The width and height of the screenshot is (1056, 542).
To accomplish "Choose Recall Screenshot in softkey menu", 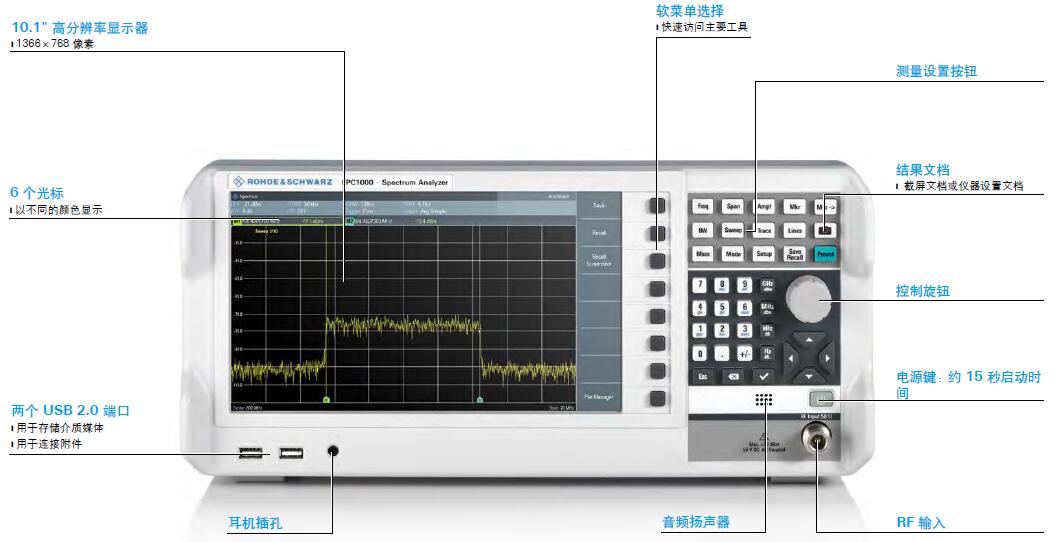I will [600, 260].
